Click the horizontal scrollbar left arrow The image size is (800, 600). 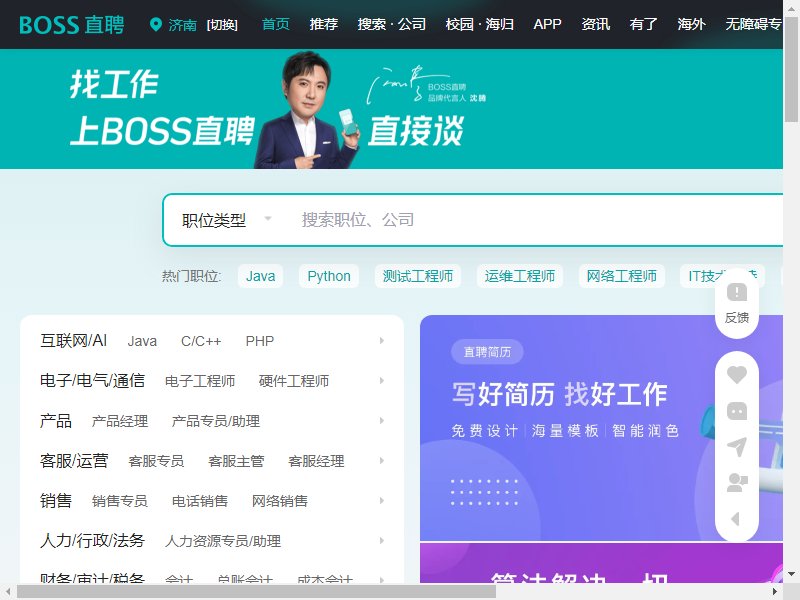tap(8, 592)
